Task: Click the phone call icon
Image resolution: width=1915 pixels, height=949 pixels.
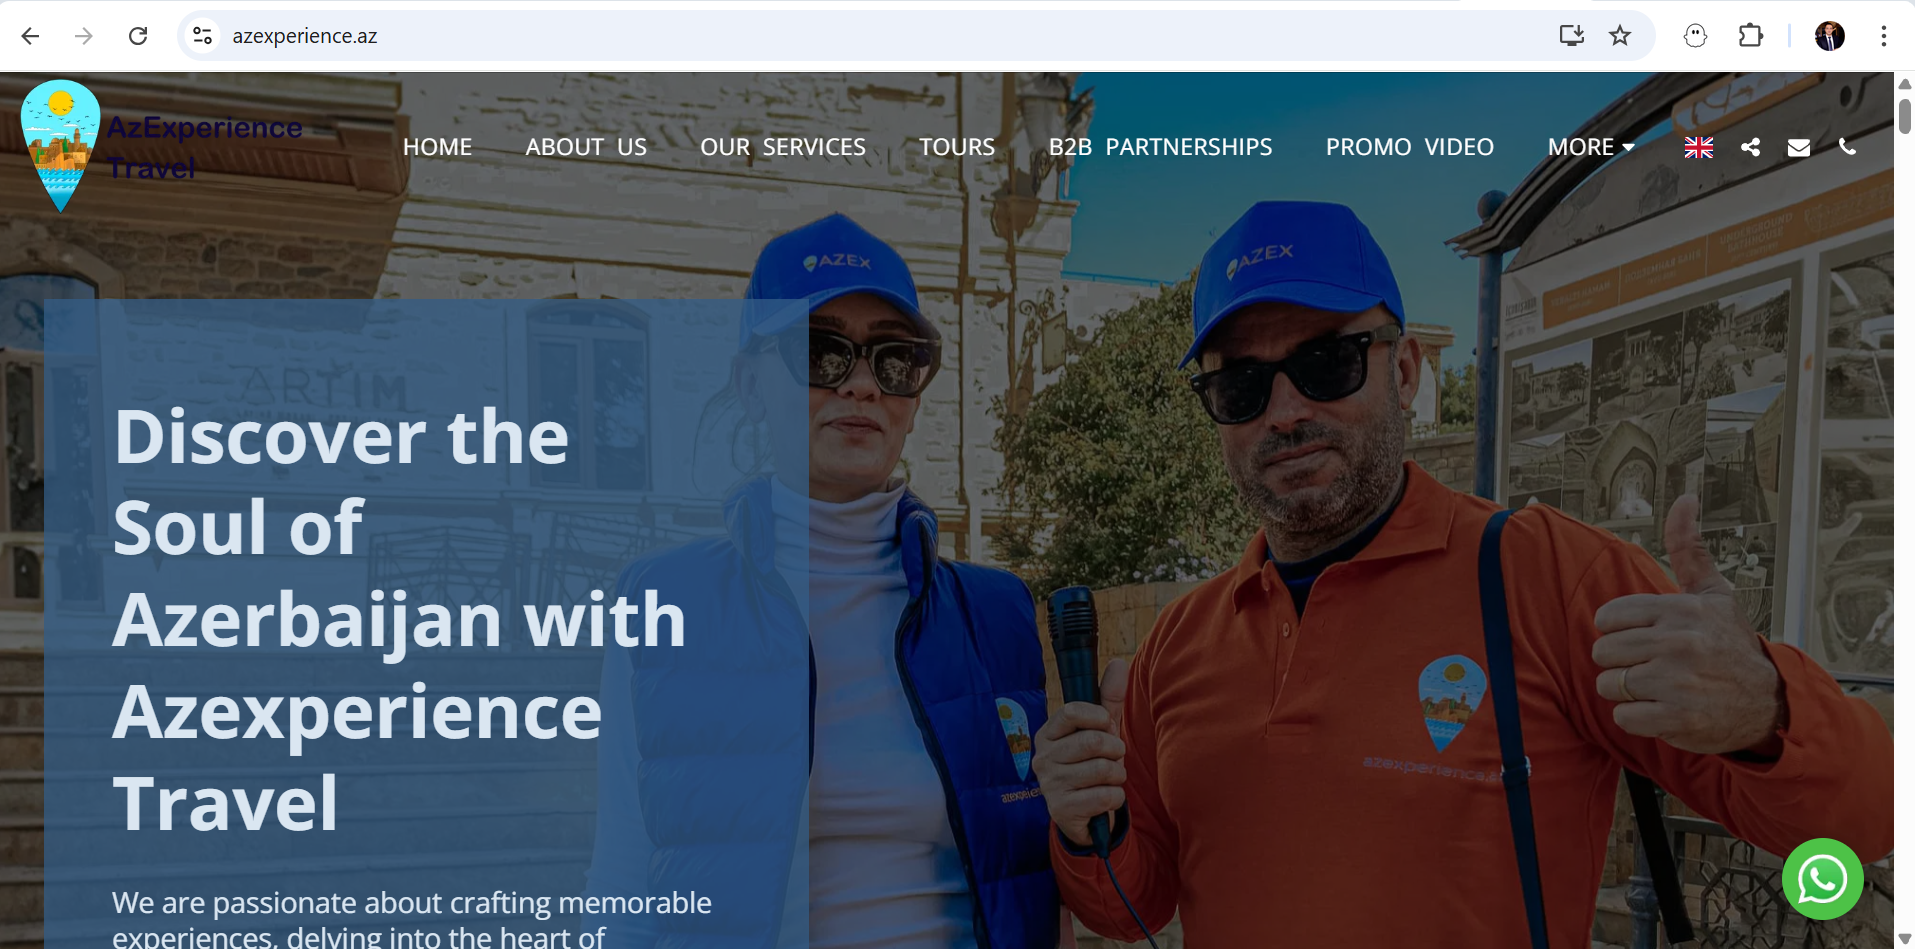Action: pos(1847,147)
